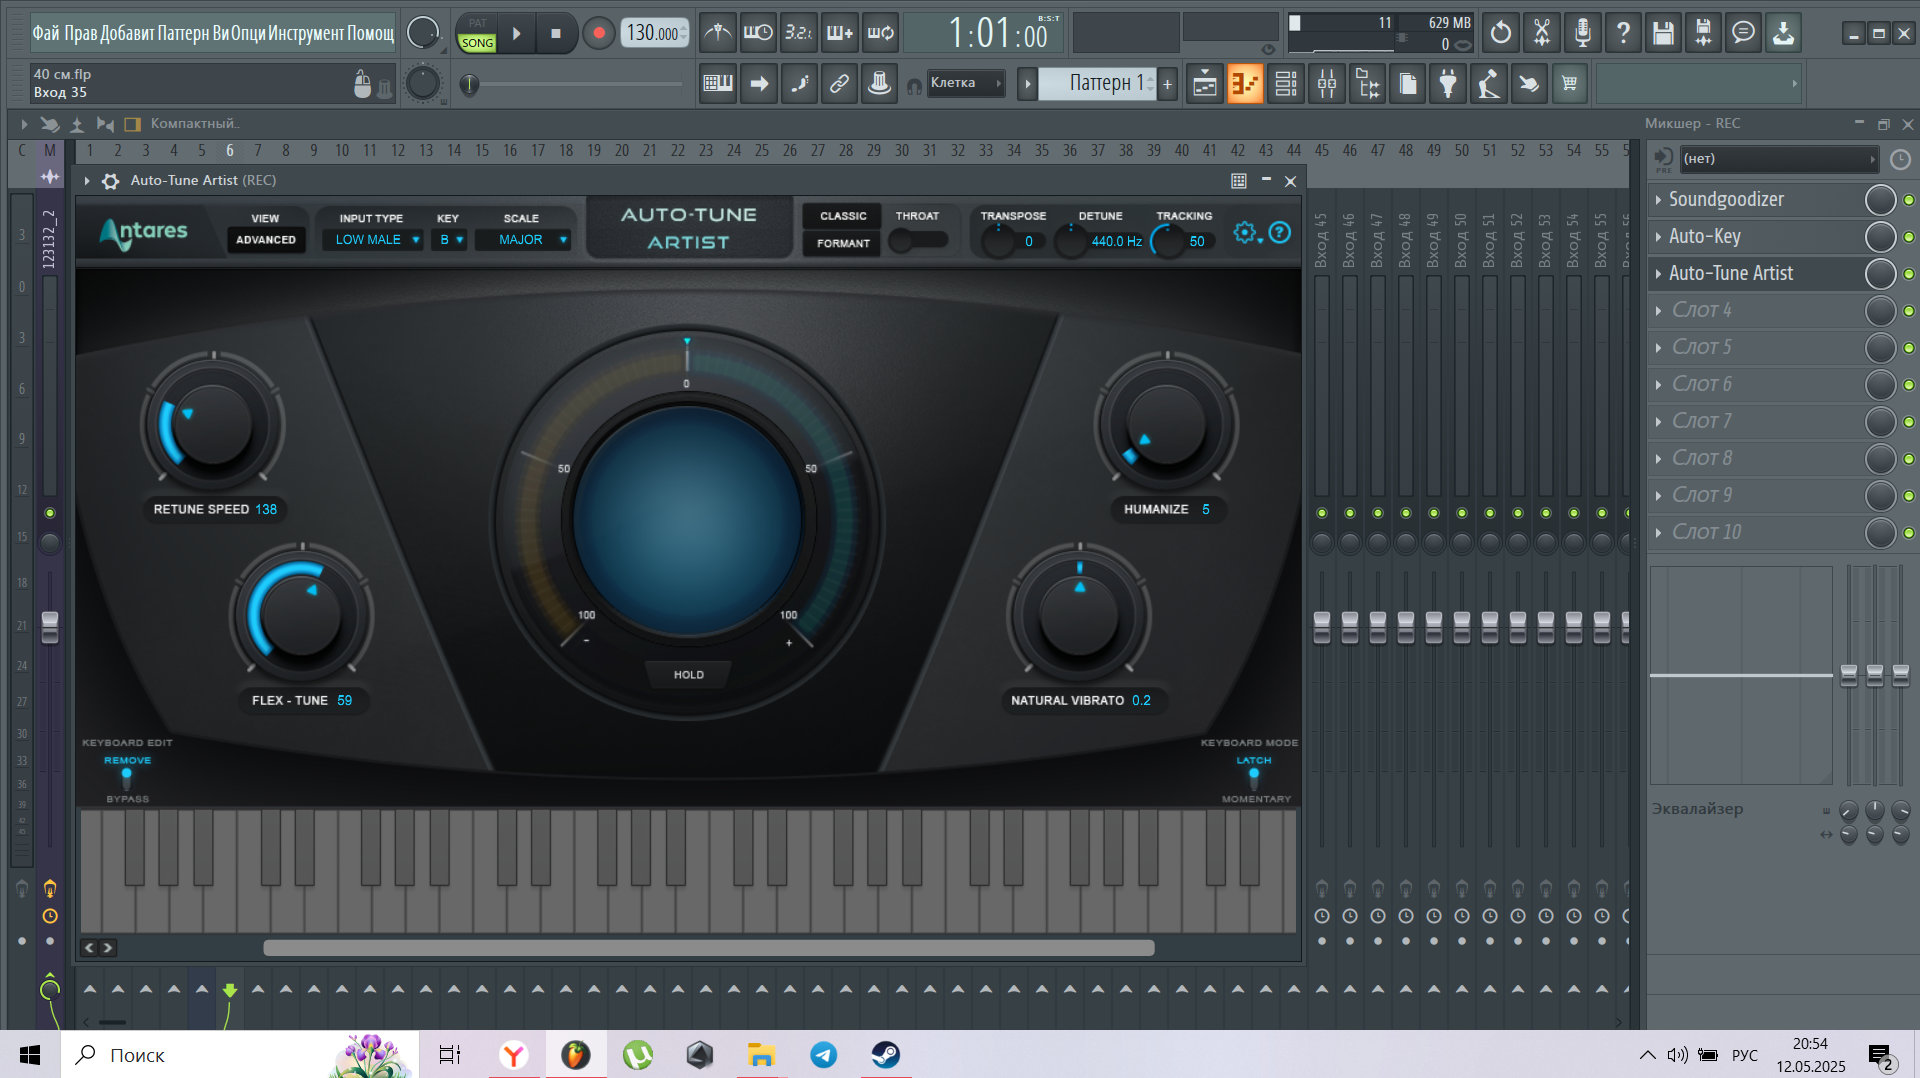
Task: Open the snap dropdown labeled Клетка
Action: [965, 84]
